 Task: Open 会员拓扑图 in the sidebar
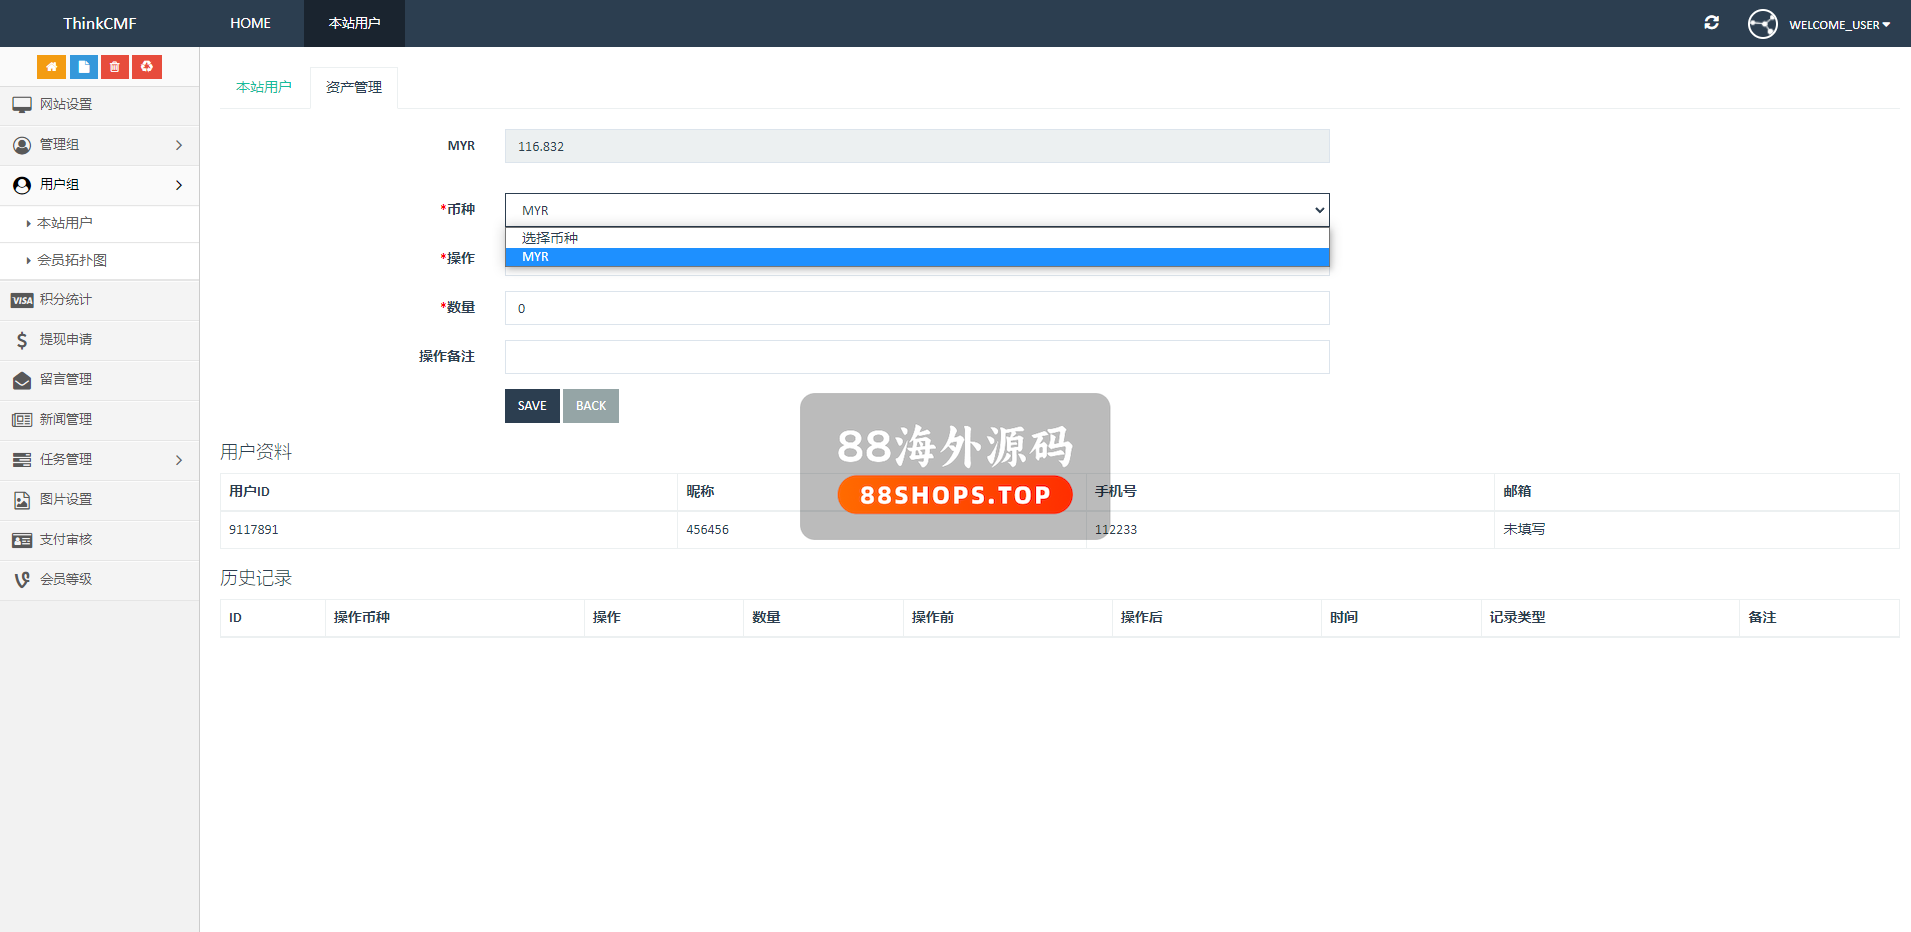click(x=72, y=261)
